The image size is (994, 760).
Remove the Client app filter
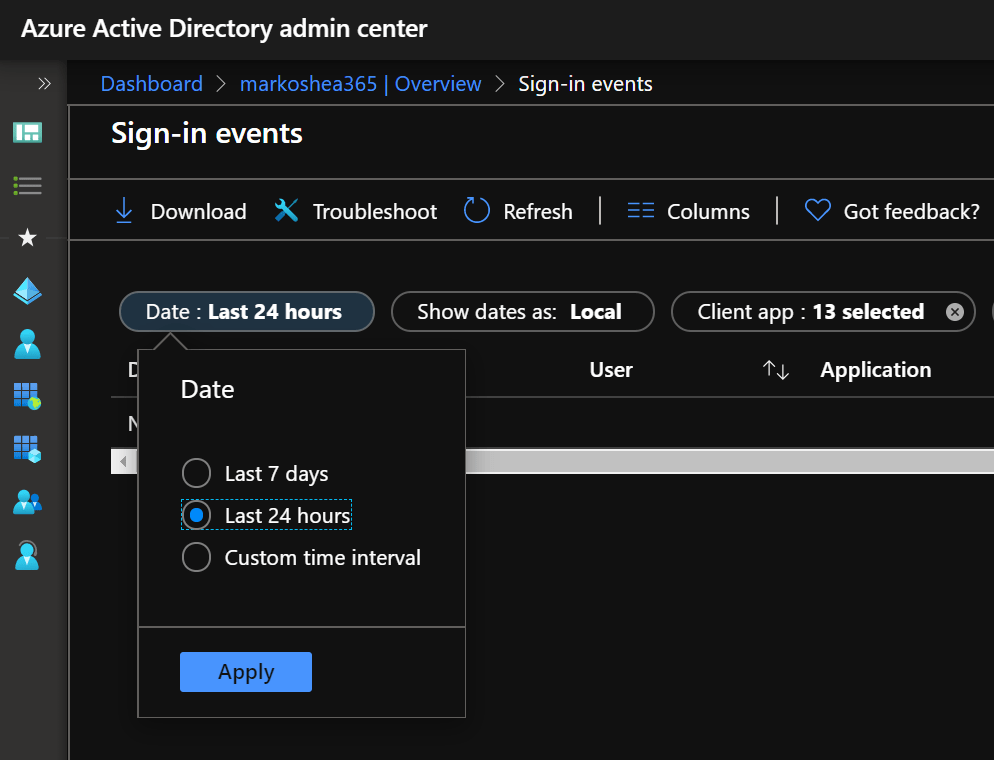955,312
